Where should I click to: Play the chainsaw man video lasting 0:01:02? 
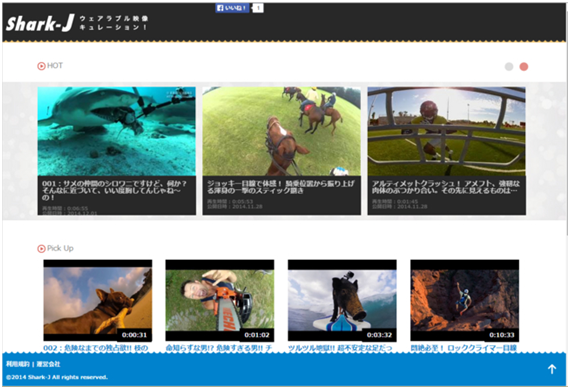pyautogui.click(x=220, y=300)
